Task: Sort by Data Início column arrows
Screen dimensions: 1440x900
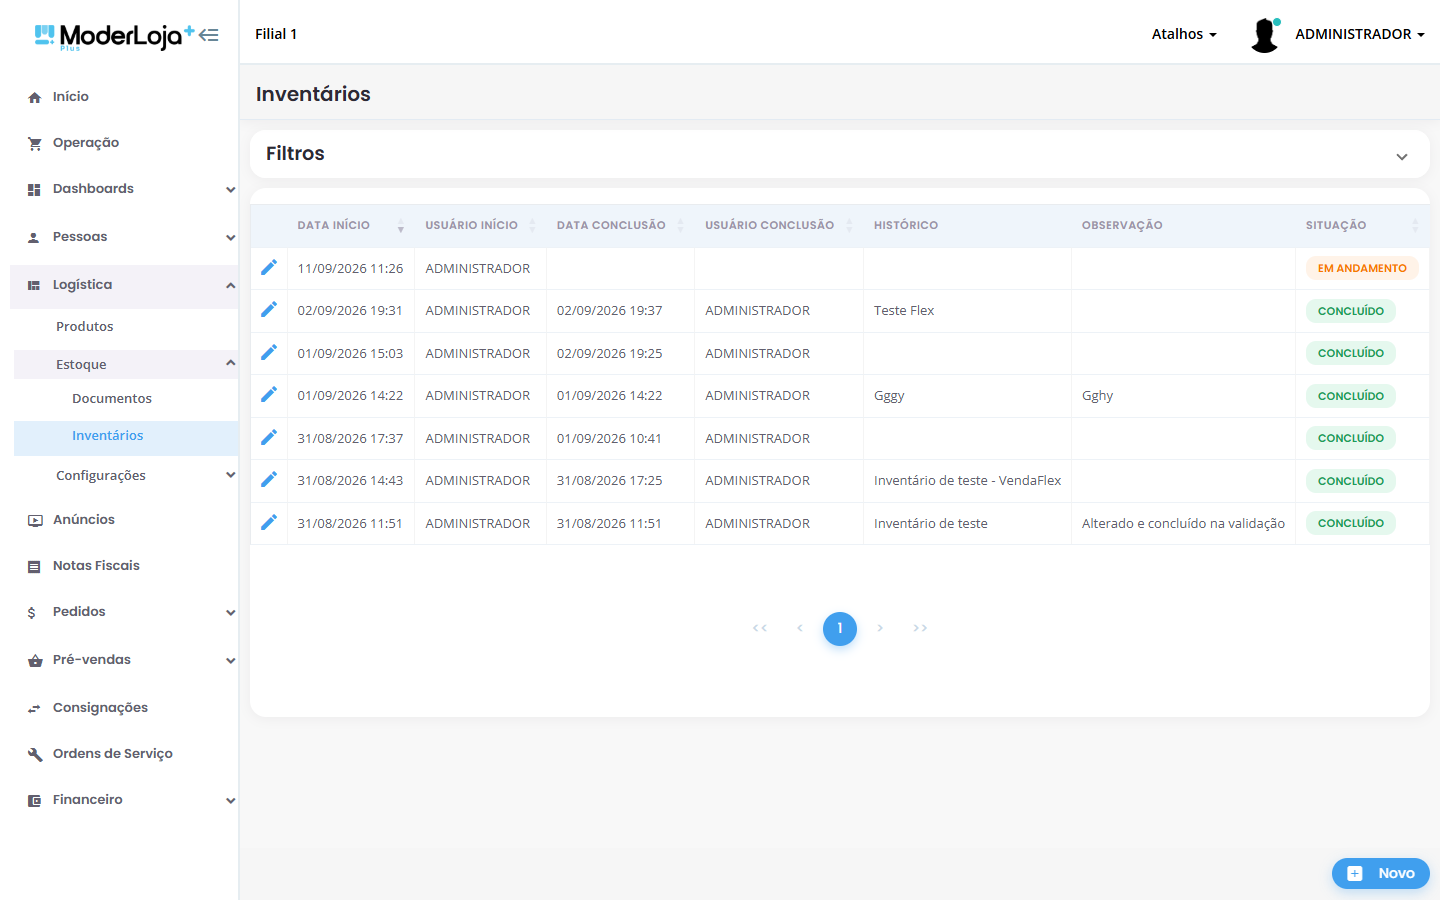Action: [401, 226]
